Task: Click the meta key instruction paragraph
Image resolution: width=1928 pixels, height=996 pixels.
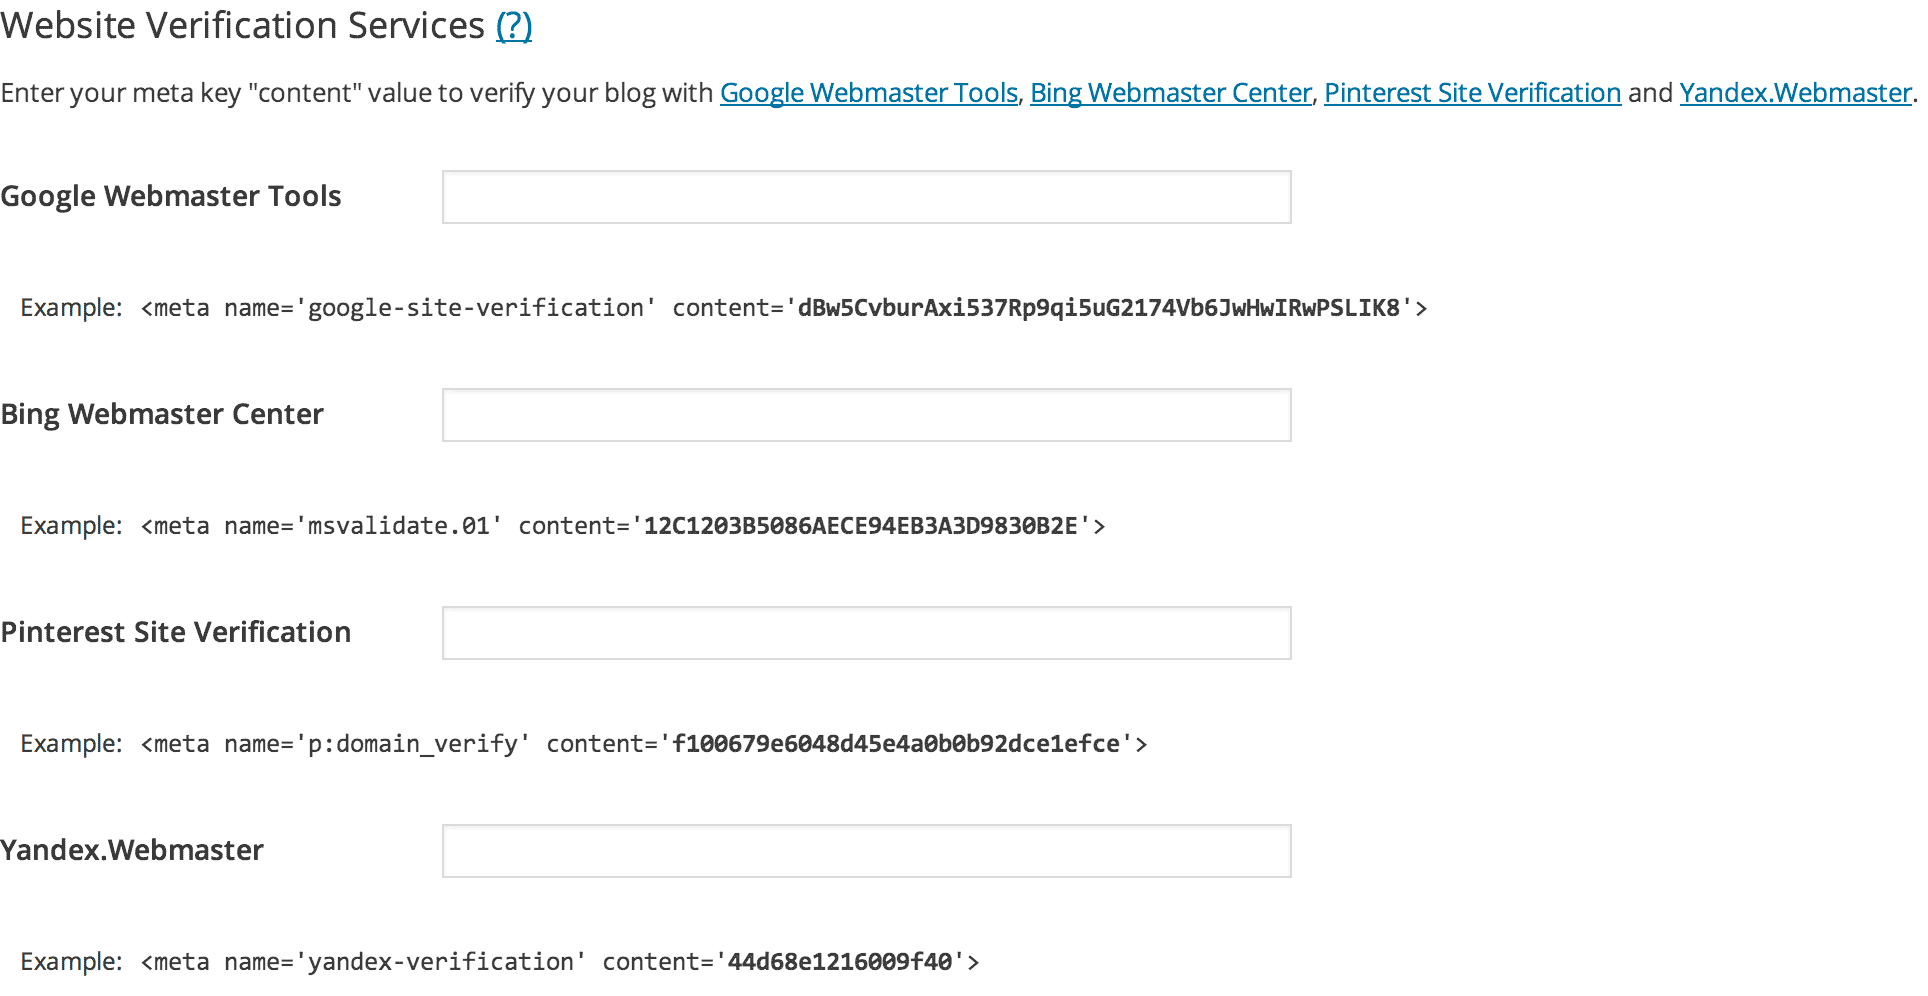Action: click(x=350, y=92)
